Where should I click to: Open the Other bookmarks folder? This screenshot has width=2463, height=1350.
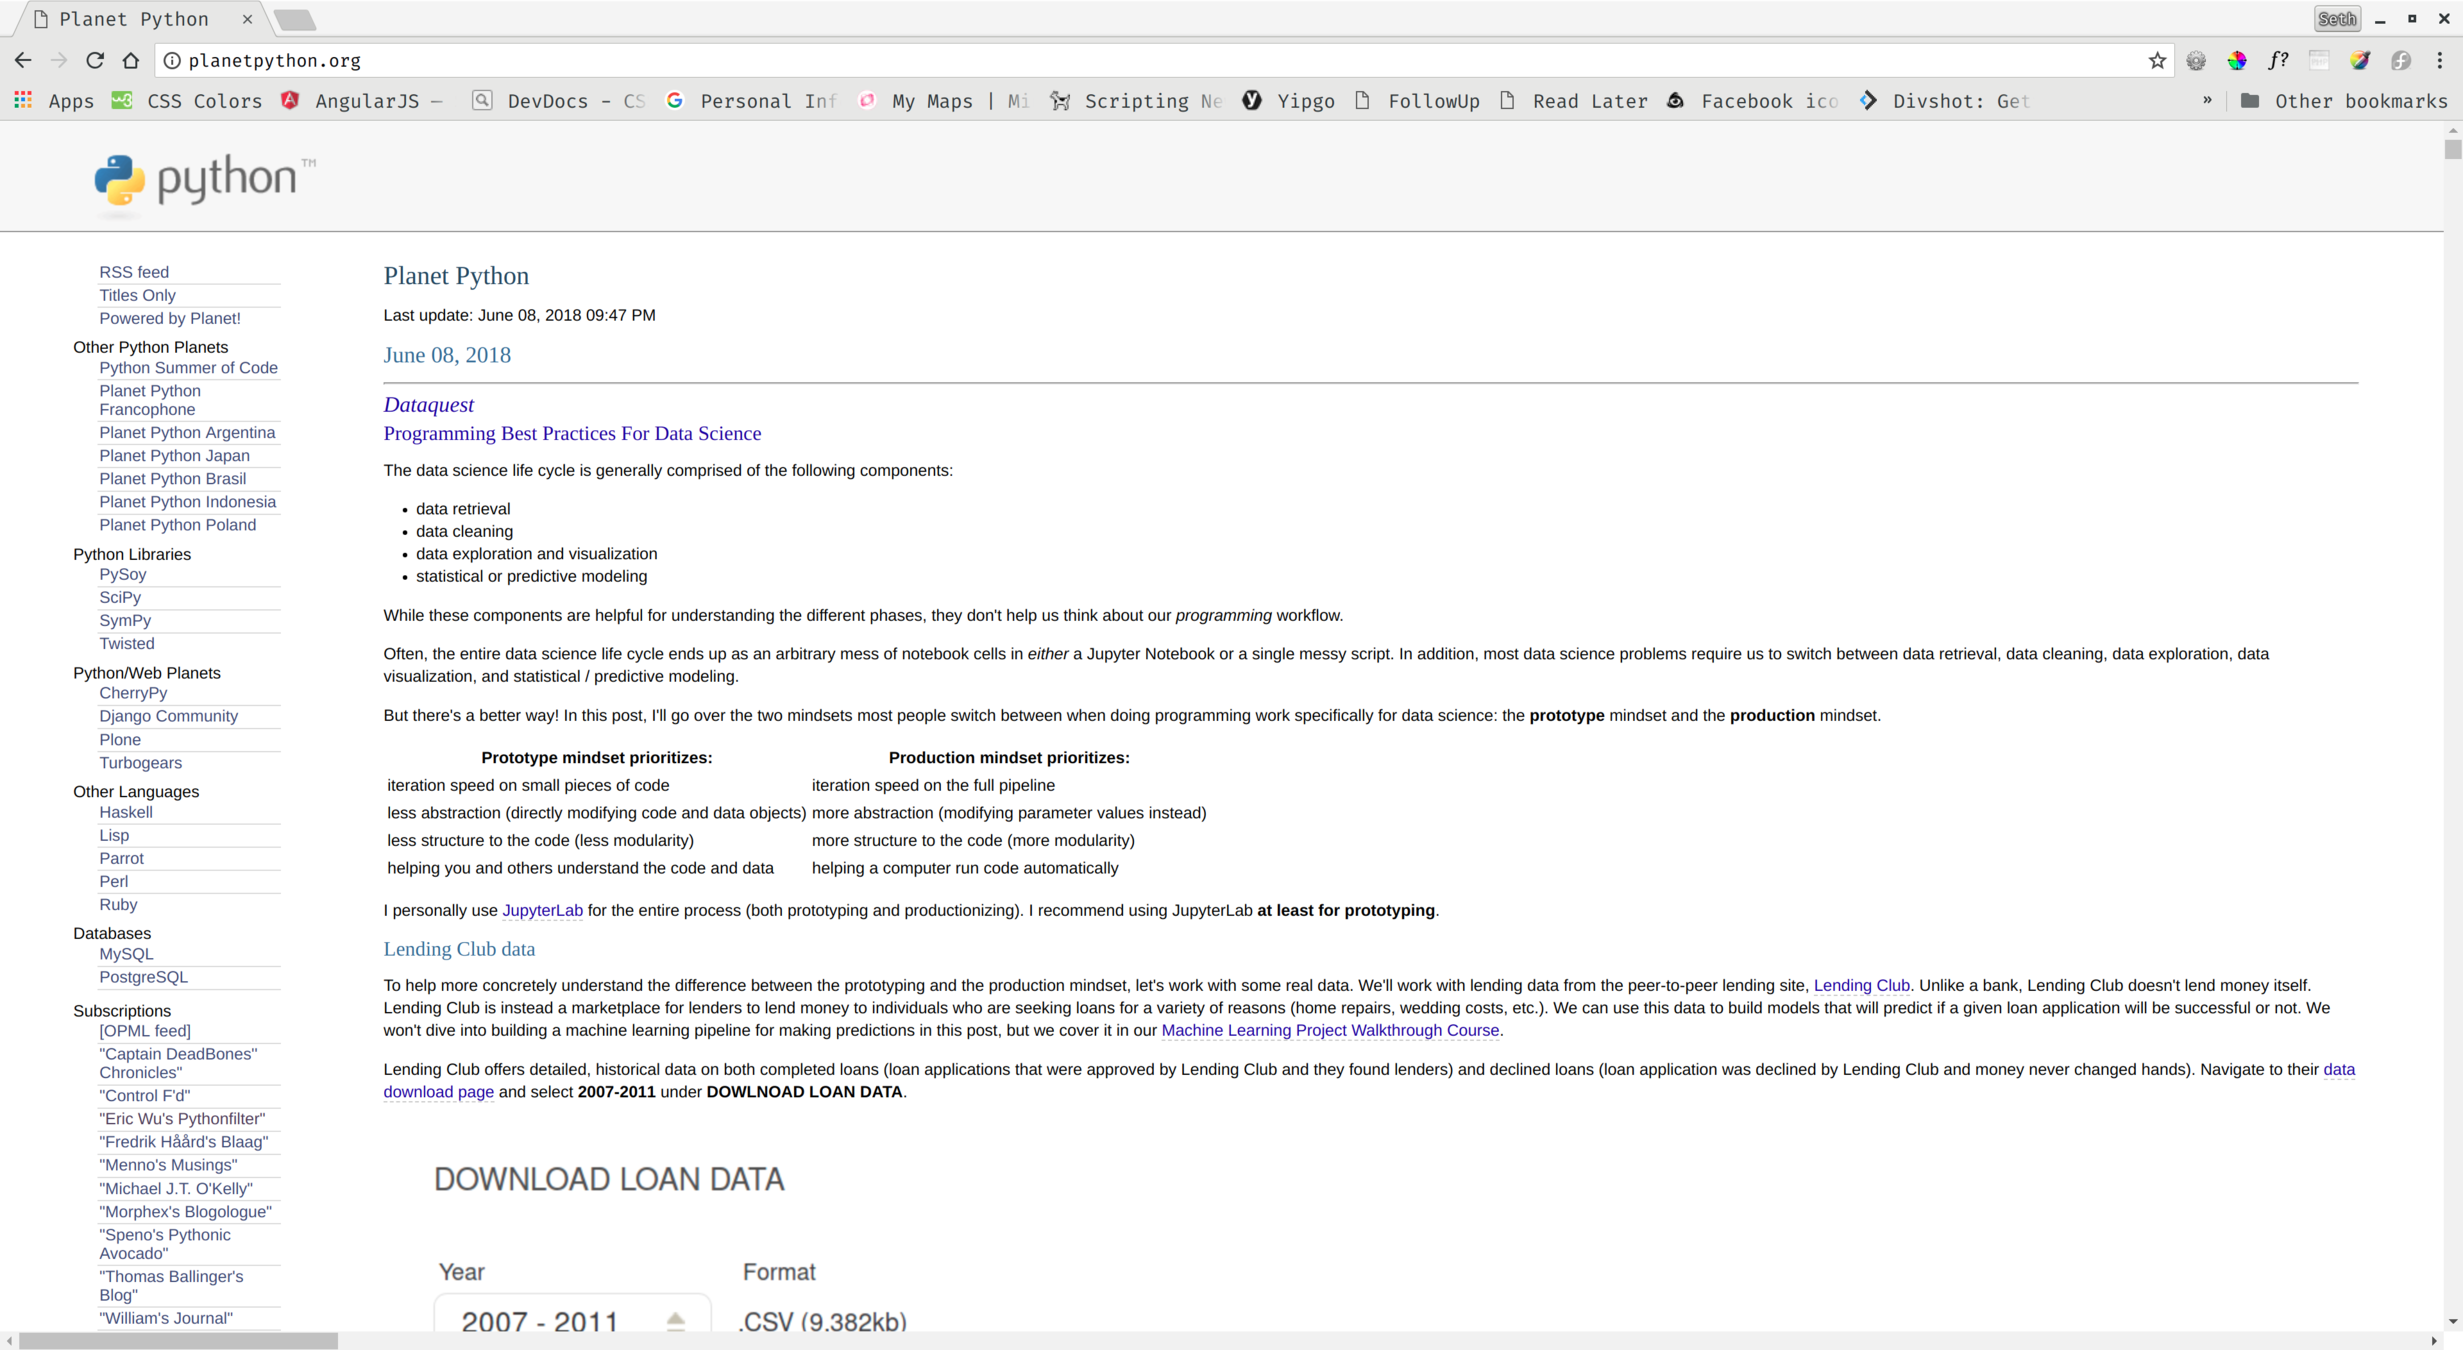point(2343,101)
